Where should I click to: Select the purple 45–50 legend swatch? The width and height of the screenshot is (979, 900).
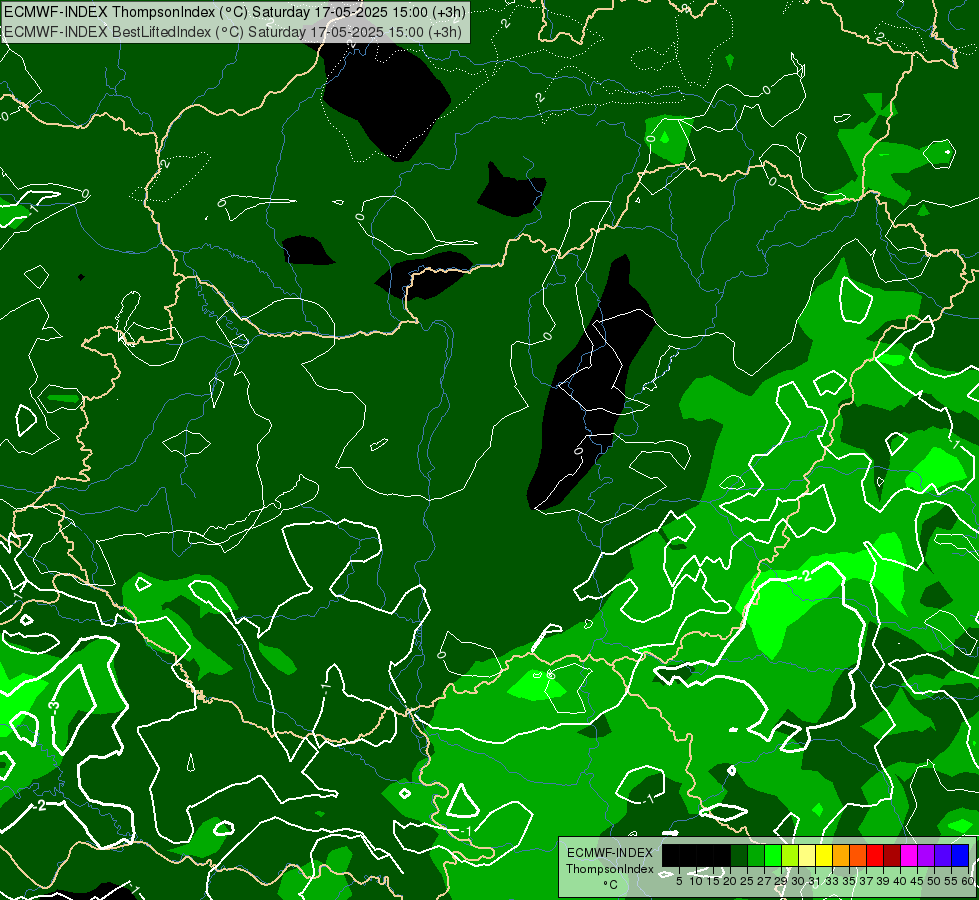(926, 855)
